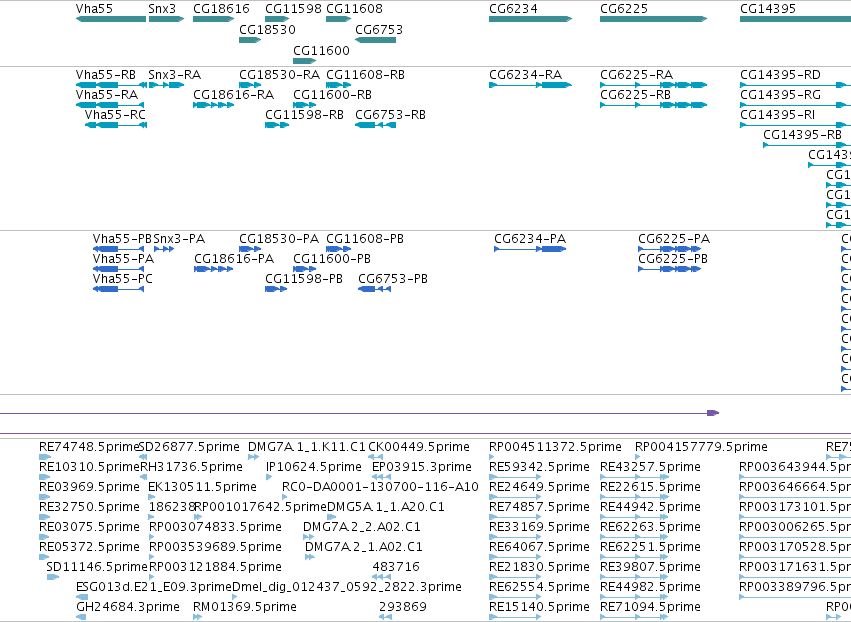Click transcript Snx3-RA
Image resolution: width=851 pixels, height=622 pixels.
175,75
